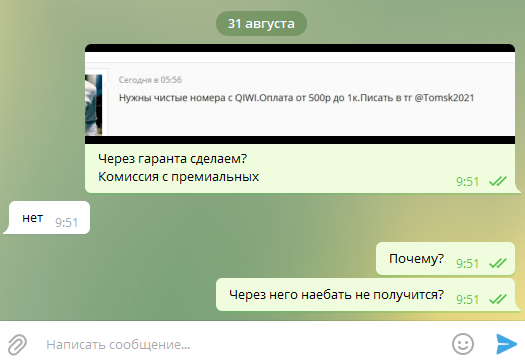
Task: Click the @Tomsk2021 handle in screenshot
Action: pos(444,98)
